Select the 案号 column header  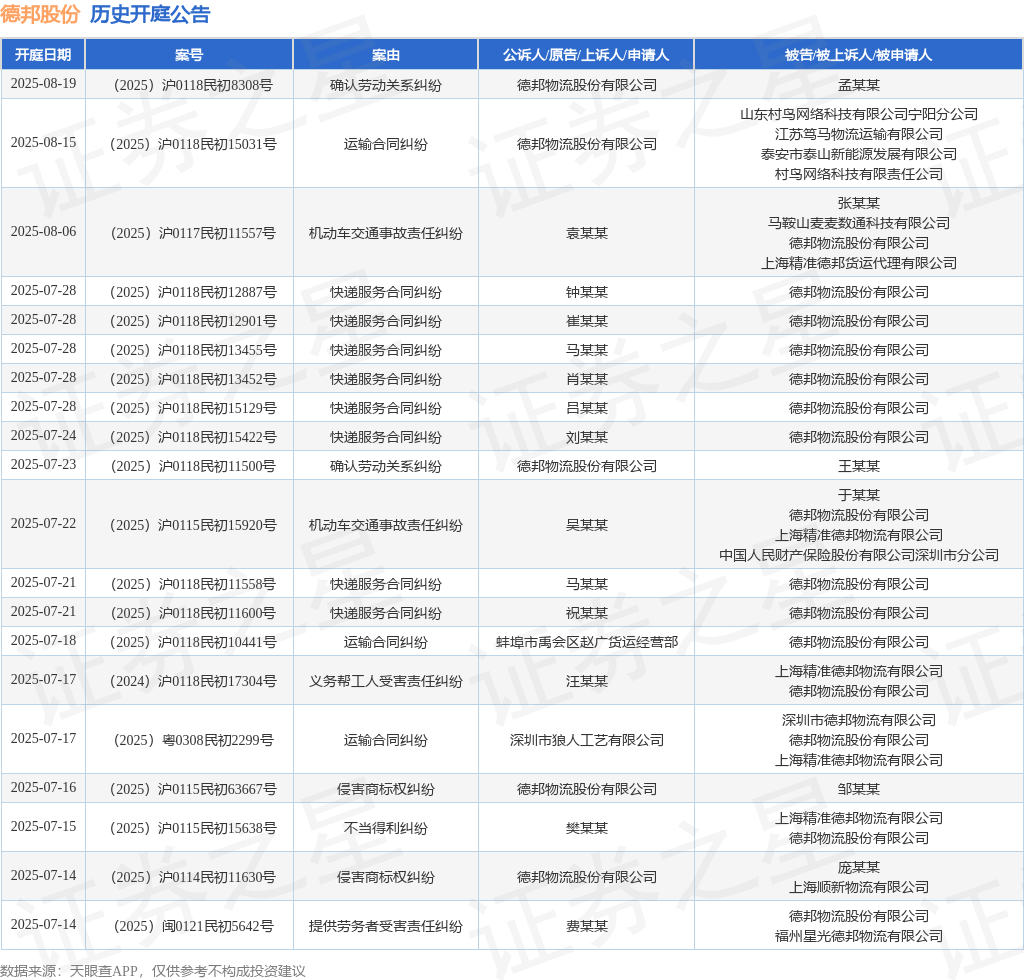(x=189, y=55)
